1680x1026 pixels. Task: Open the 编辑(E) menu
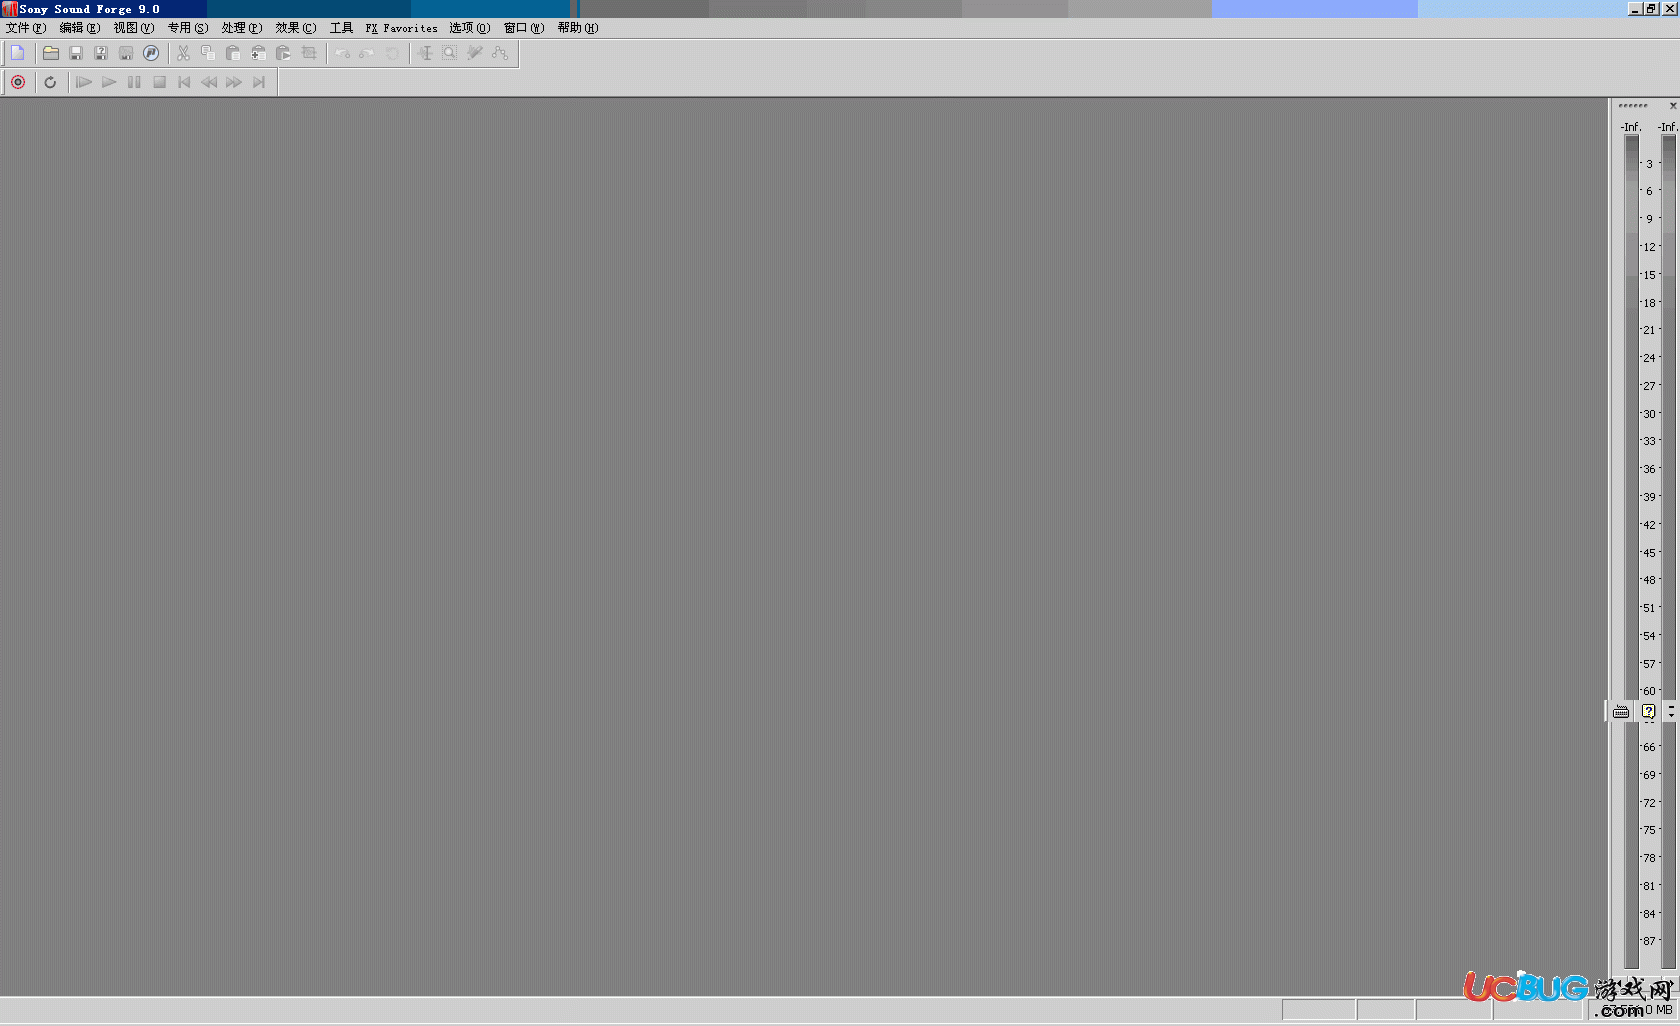click(80, 28)
